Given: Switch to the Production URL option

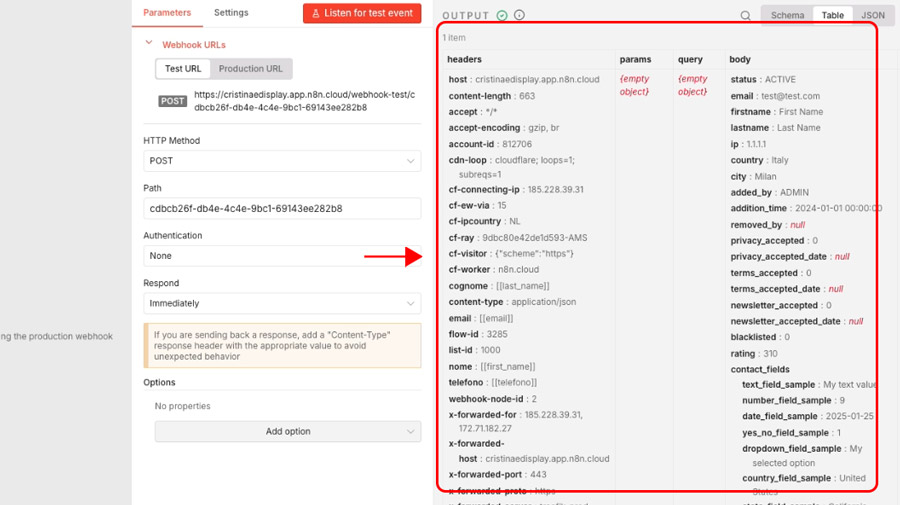Looking at the screenshot, I should 250,69.
